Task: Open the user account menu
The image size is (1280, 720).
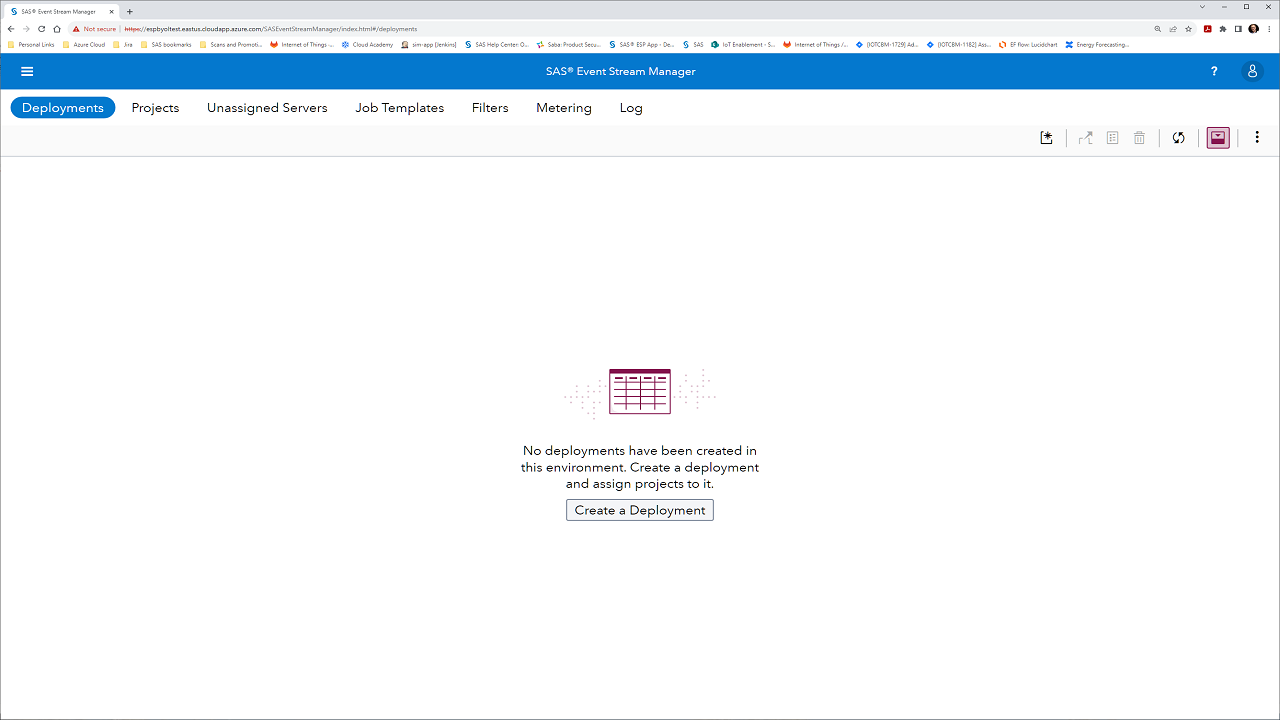Action: coord(1252,71)
